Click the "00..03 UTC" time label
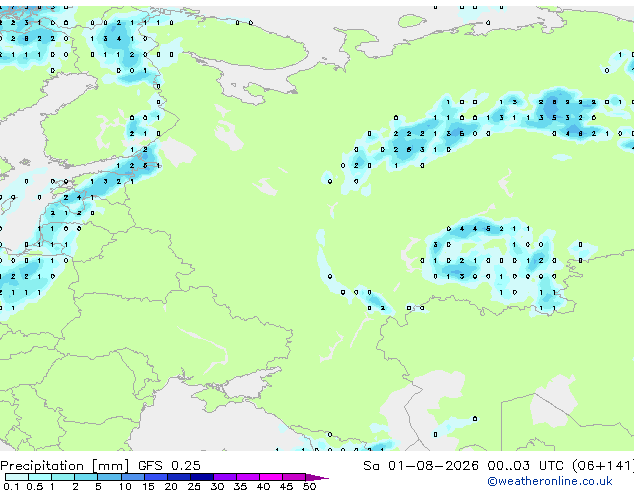This screenshot has height=490, width=634. click(525, 466)
